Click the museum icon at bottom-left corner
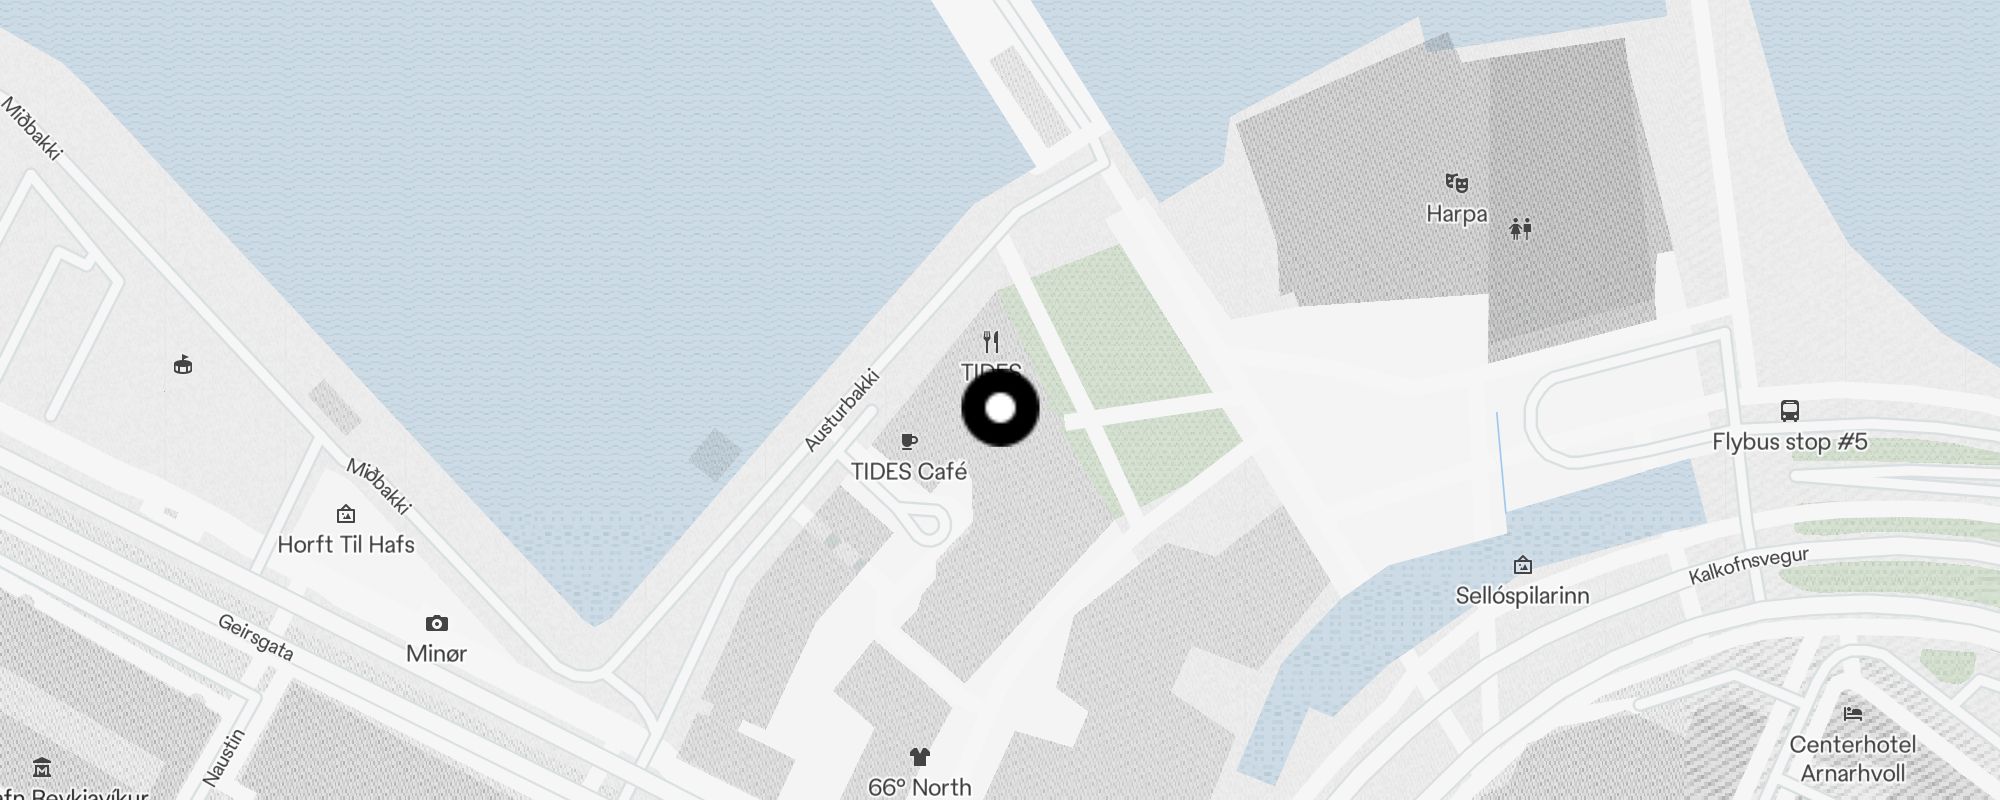 click(42, 768)
